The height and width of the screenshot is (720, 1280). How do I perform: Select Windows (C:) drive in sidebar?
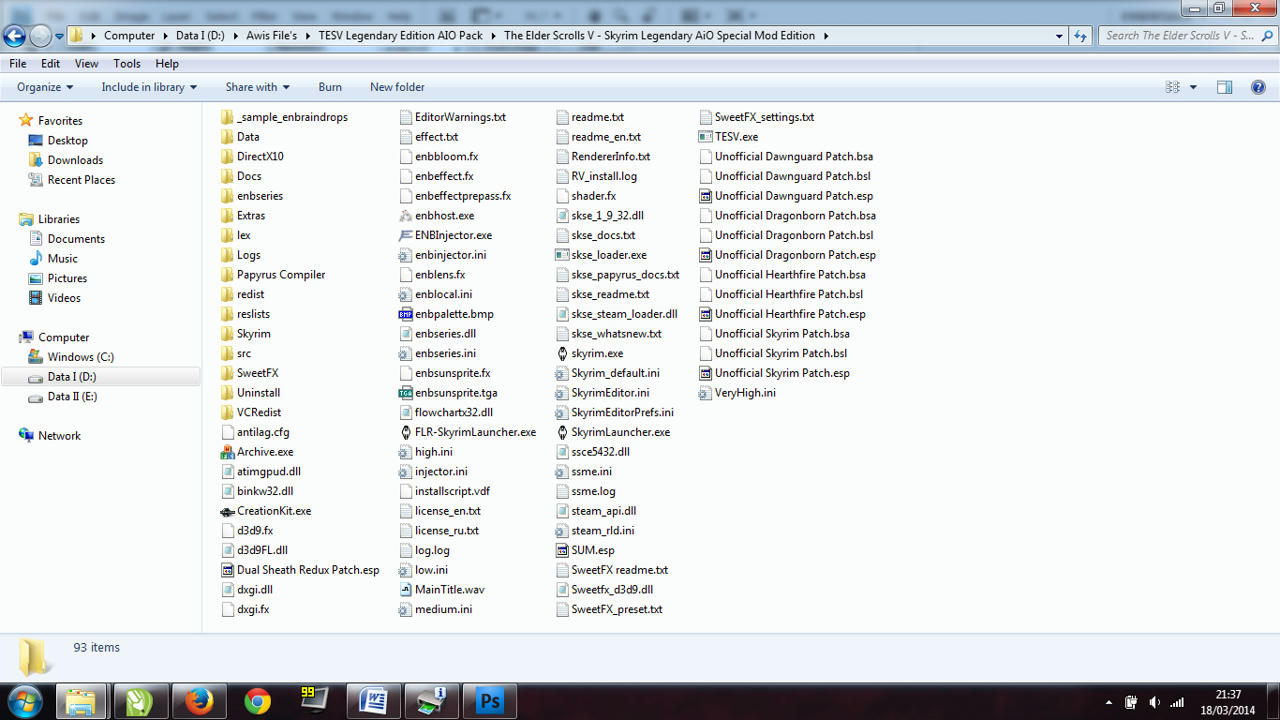pos(81,357)
